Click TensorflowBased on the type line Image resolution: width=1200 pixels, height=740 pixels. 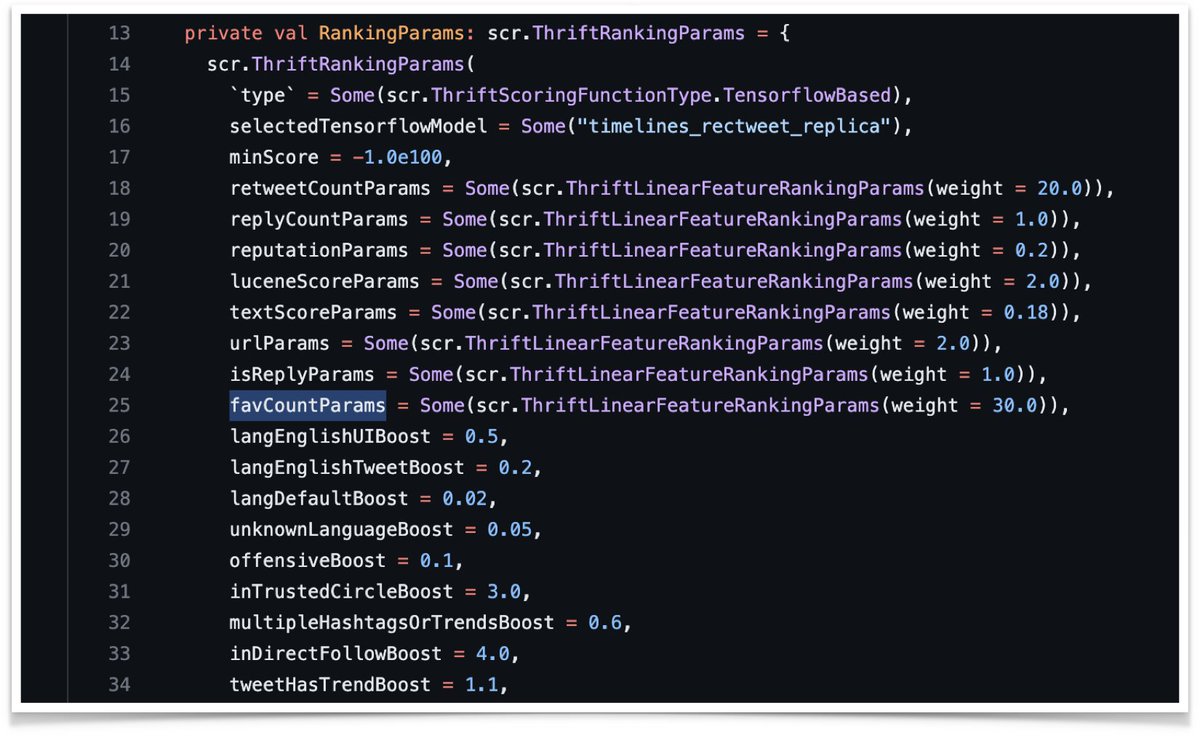point(805,95)
